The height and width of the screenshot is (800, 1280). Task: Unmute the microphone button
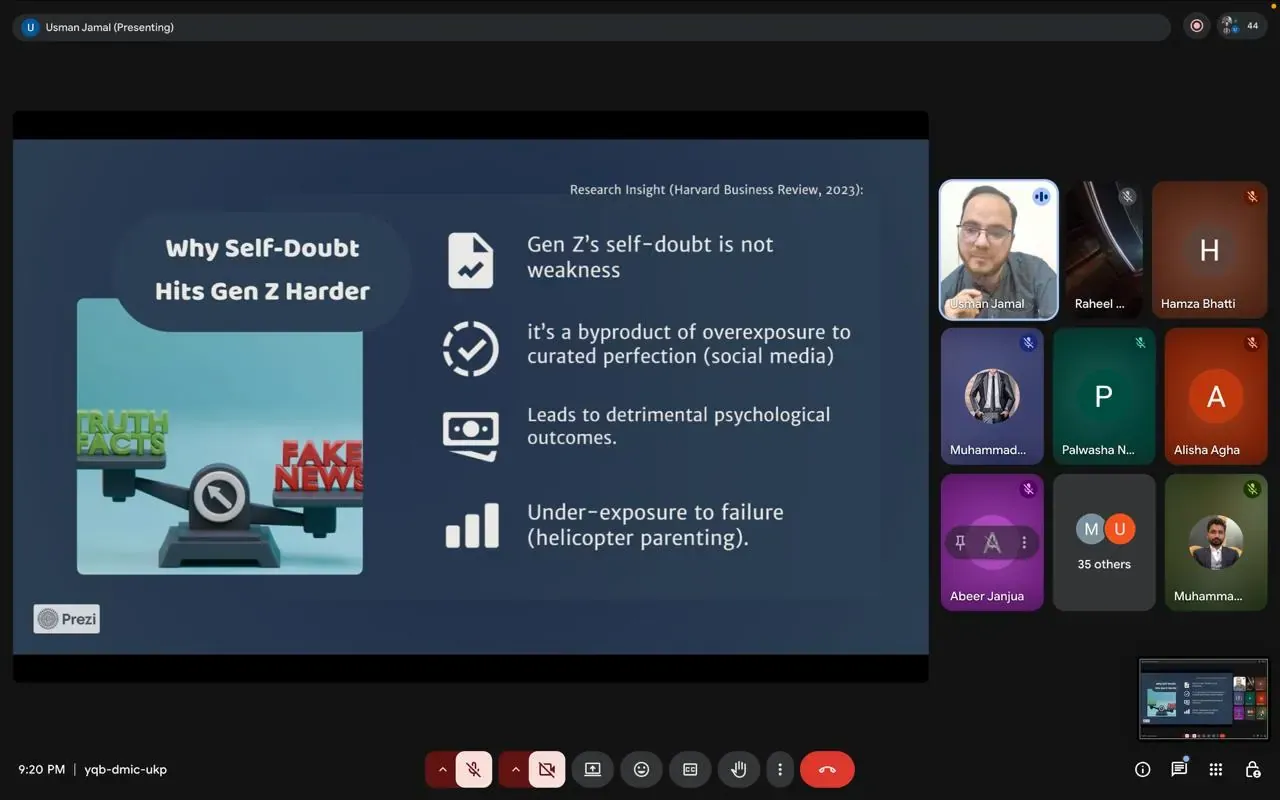coord(474,769)
